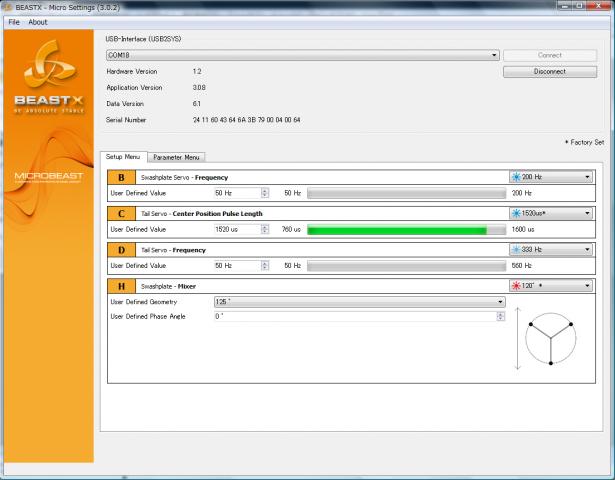
Task: Click red LED icon in 120° dropdown
Action: pos(516,285)
